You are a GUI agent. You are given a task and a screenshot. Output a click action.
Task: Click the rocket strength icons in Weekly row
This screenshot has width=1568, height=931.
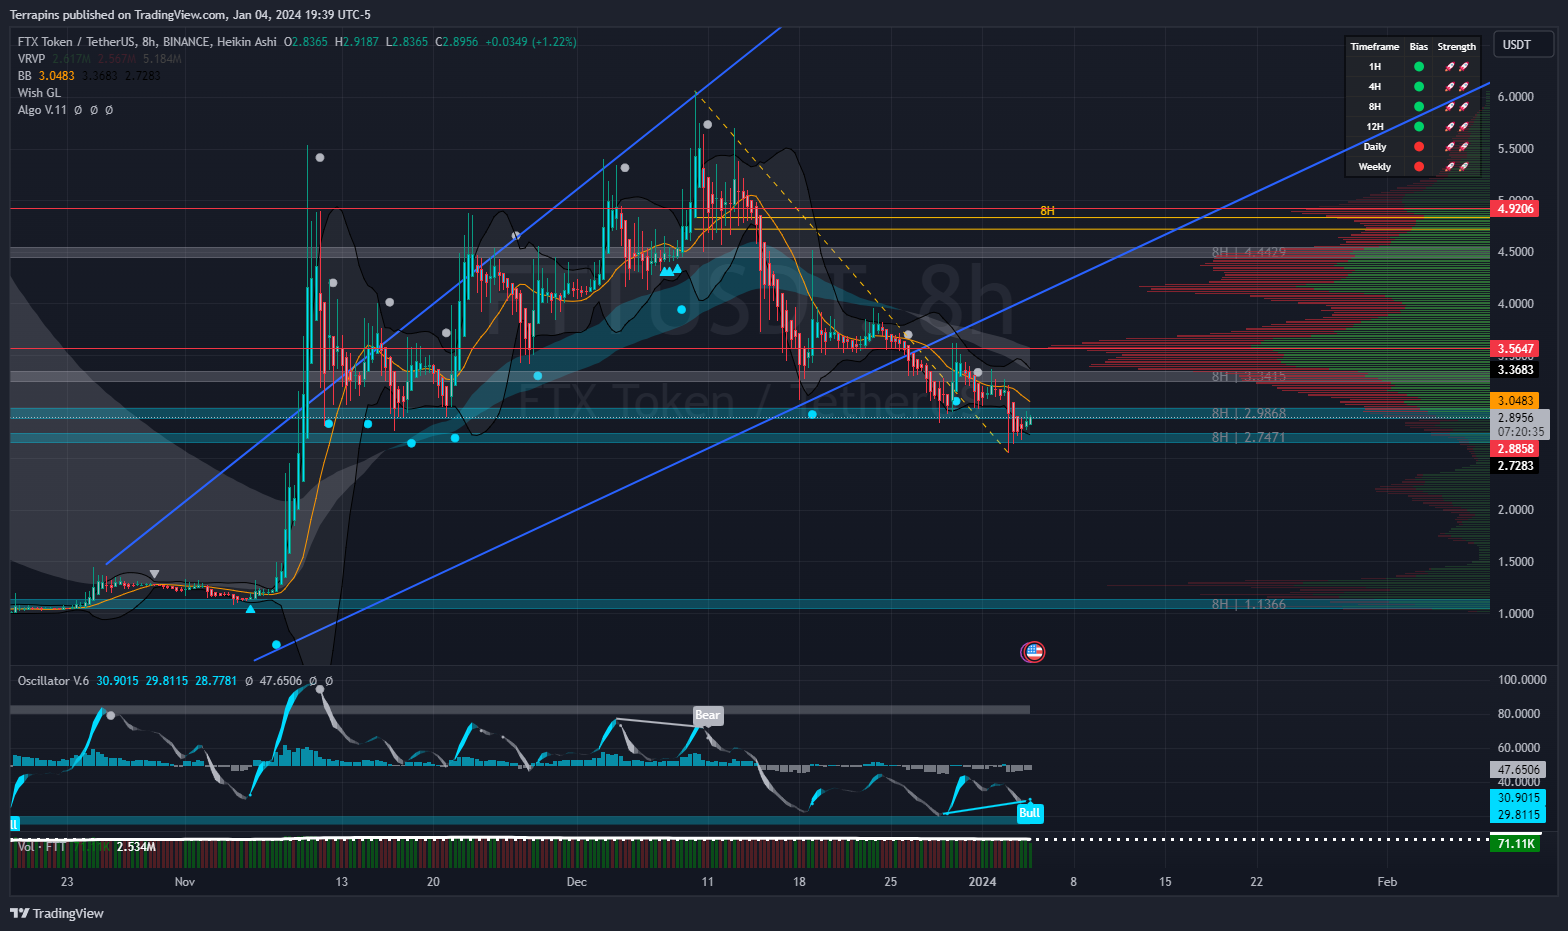1456,167
